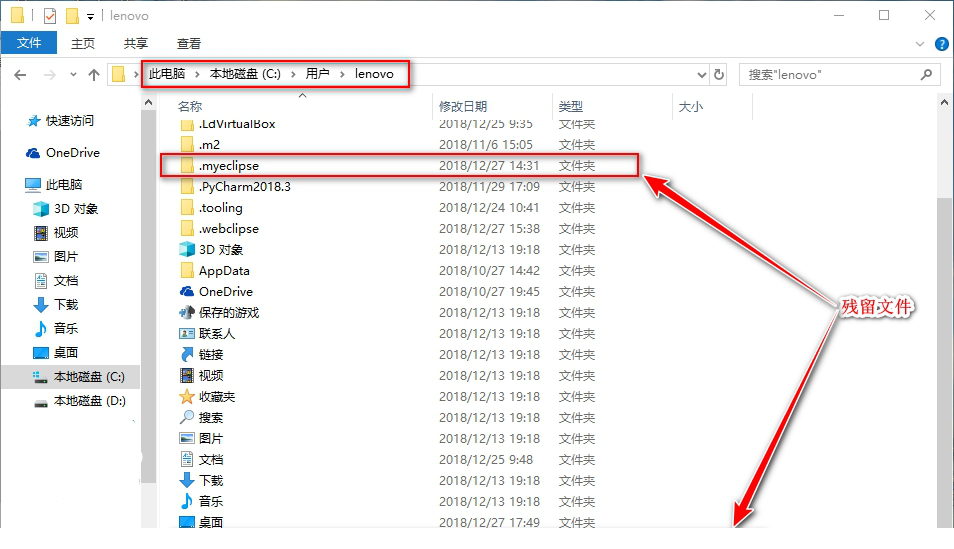Select the 保存的游戏 folder icon

187,312
